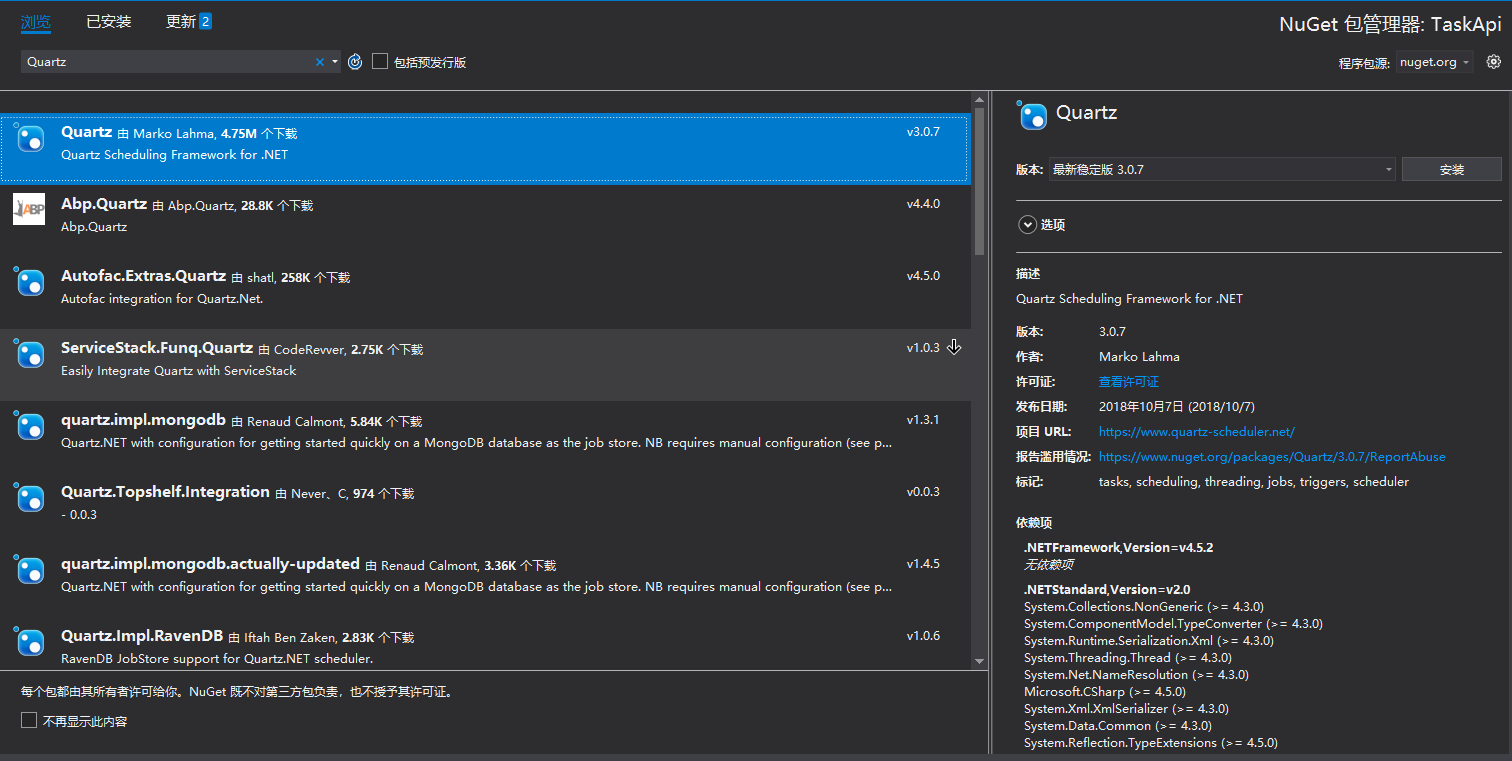Viewport: 1512px width, 761px height.
Task: Click the publish date 2018年10月7日 value
Action: pos(1176,407)
